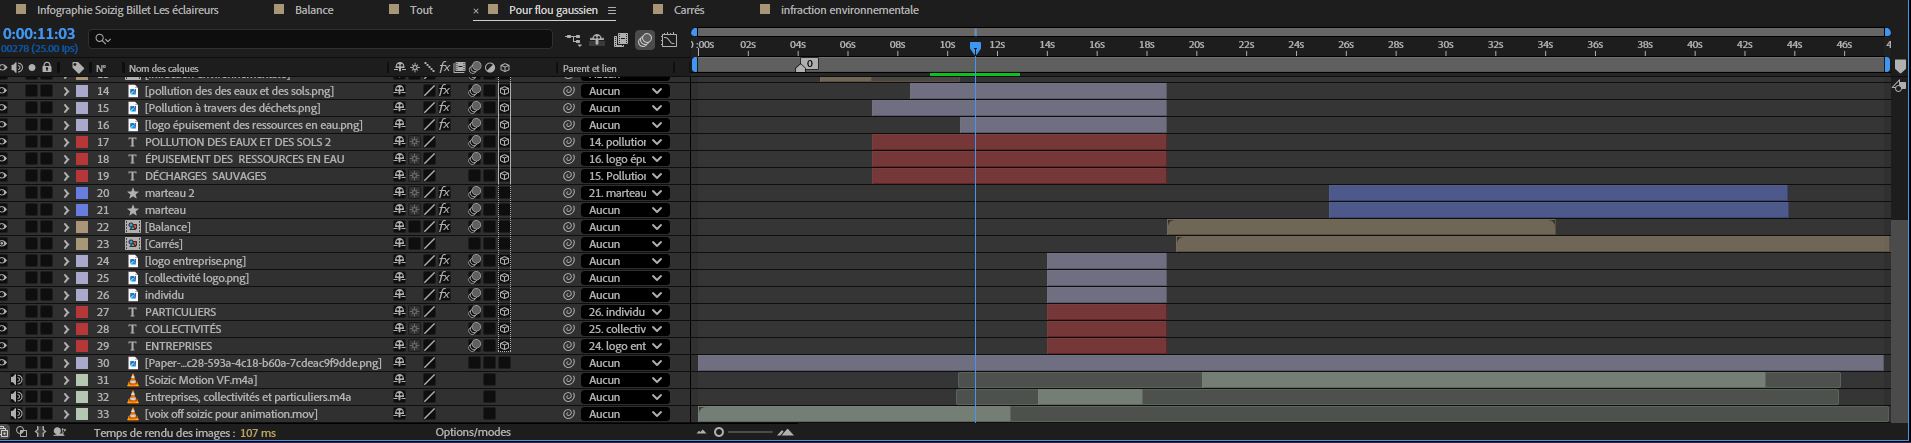The height and width of the screenshot is (443, 1911).
Task: Click the fx effects column header icon
Action: coord(444,68)
